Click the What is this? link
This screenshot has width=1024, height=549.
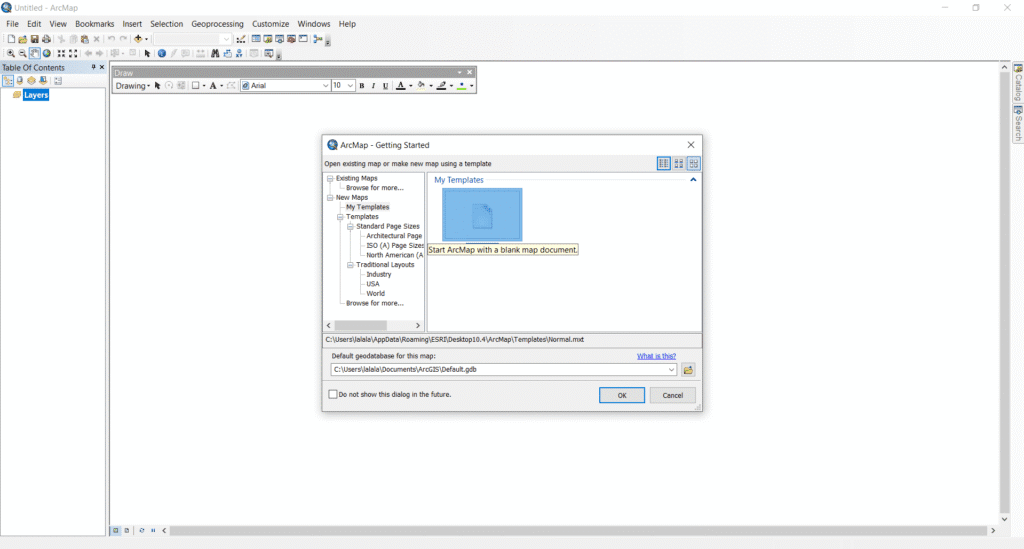(x=656, y=356)
